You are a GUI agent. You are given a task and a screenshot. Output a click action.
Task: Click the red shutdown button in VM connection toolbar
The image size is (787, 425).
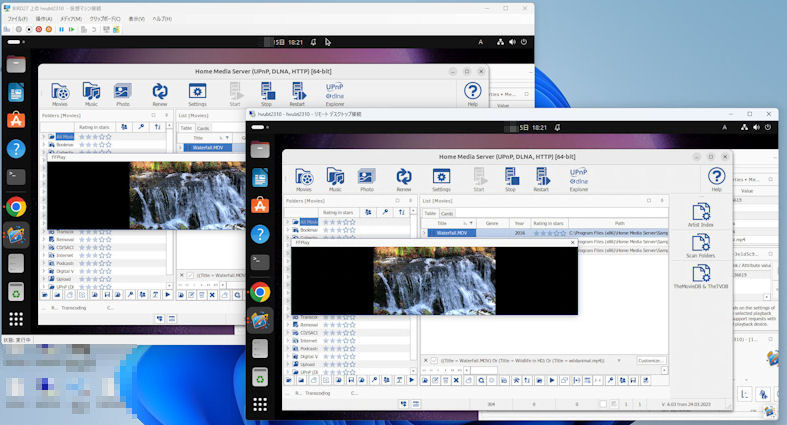[x=39, y=30]
